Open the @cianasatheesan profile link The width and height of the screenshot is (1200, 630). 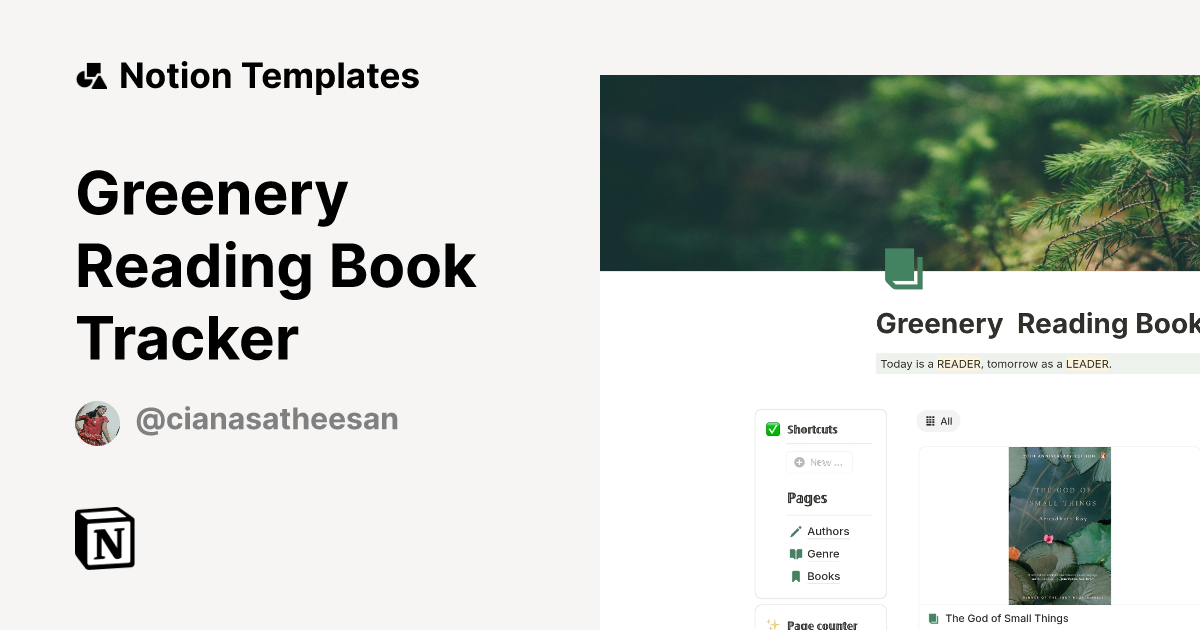pyautogui.click(x=266, y=419)
